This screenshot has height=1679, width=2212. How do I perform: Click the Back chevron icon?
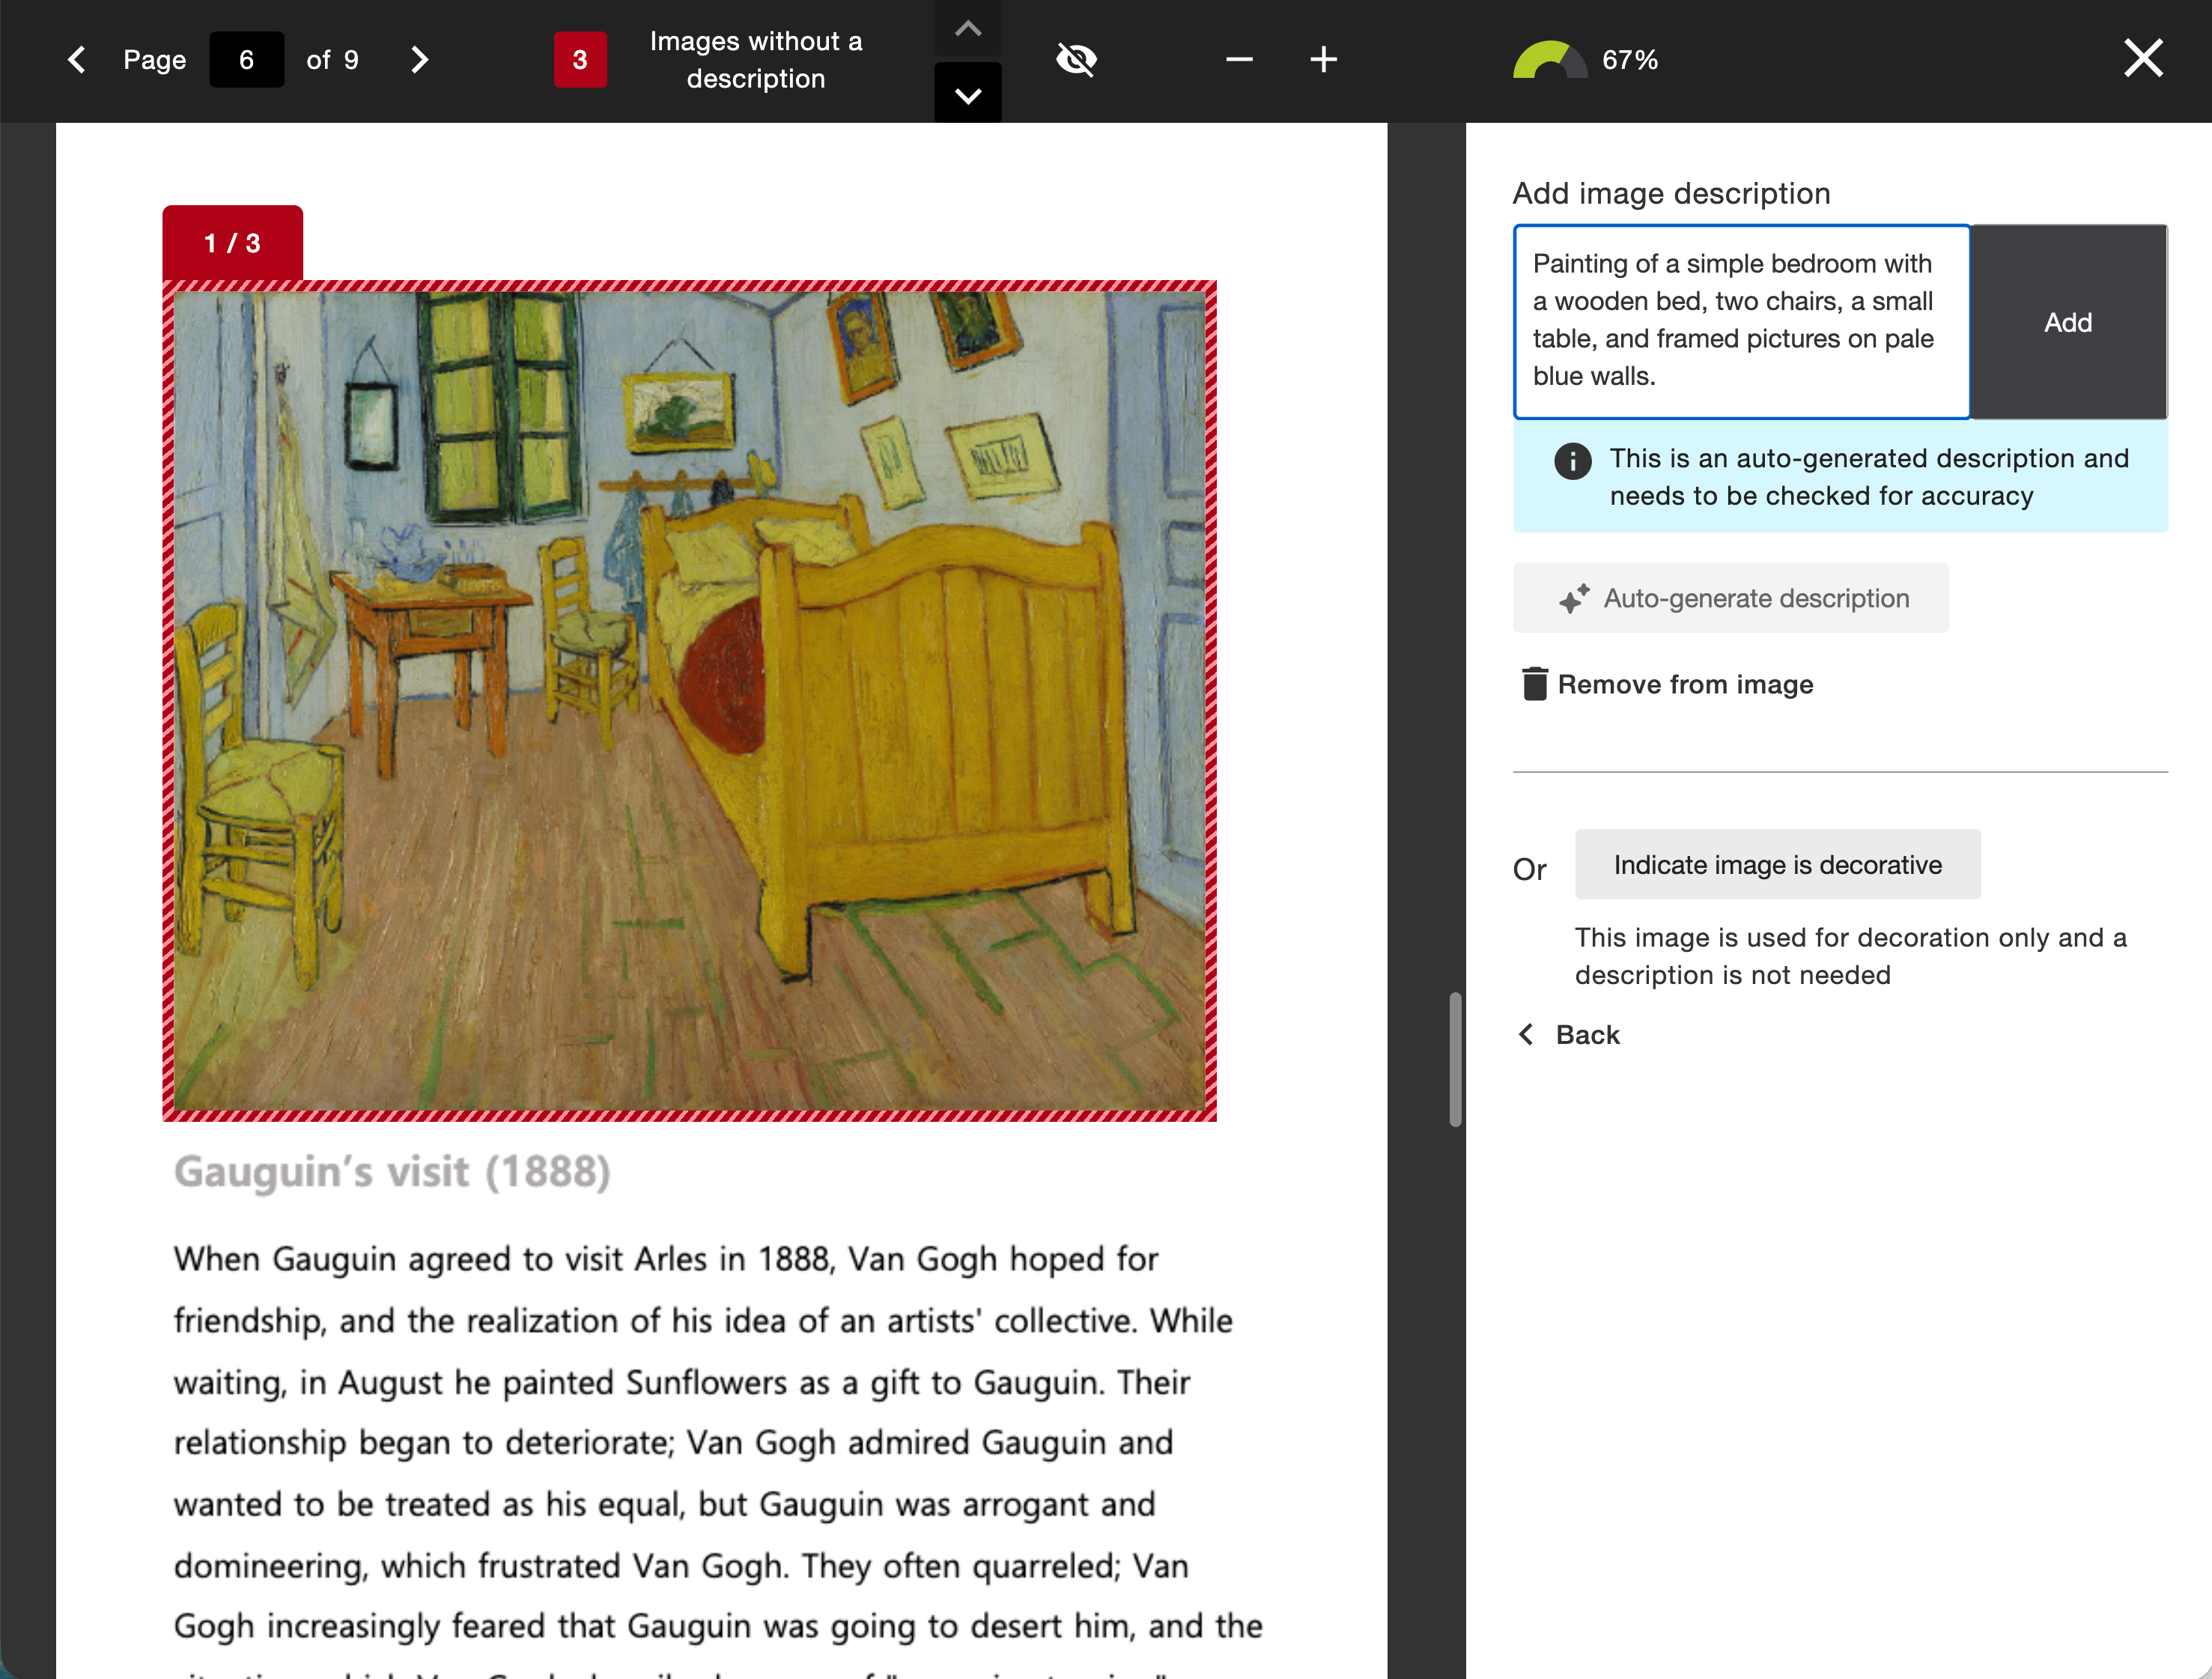(1526, 1035)
